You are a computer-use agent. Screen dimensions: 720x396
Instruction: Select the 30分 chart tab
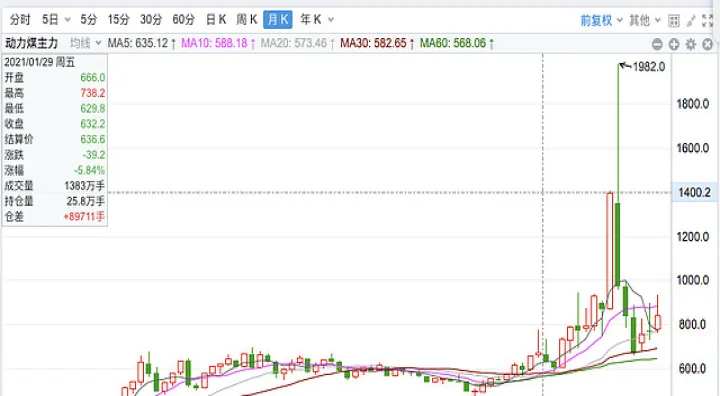point(151,20)
